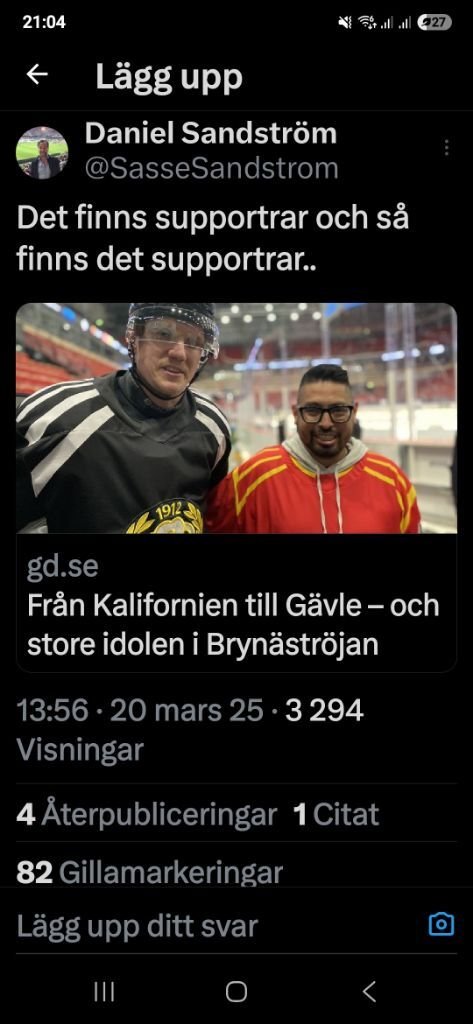Open the @SasseSandstrom handle
Image resolution: width=473 pixels, height=1024 pixels.
[212, 168]
